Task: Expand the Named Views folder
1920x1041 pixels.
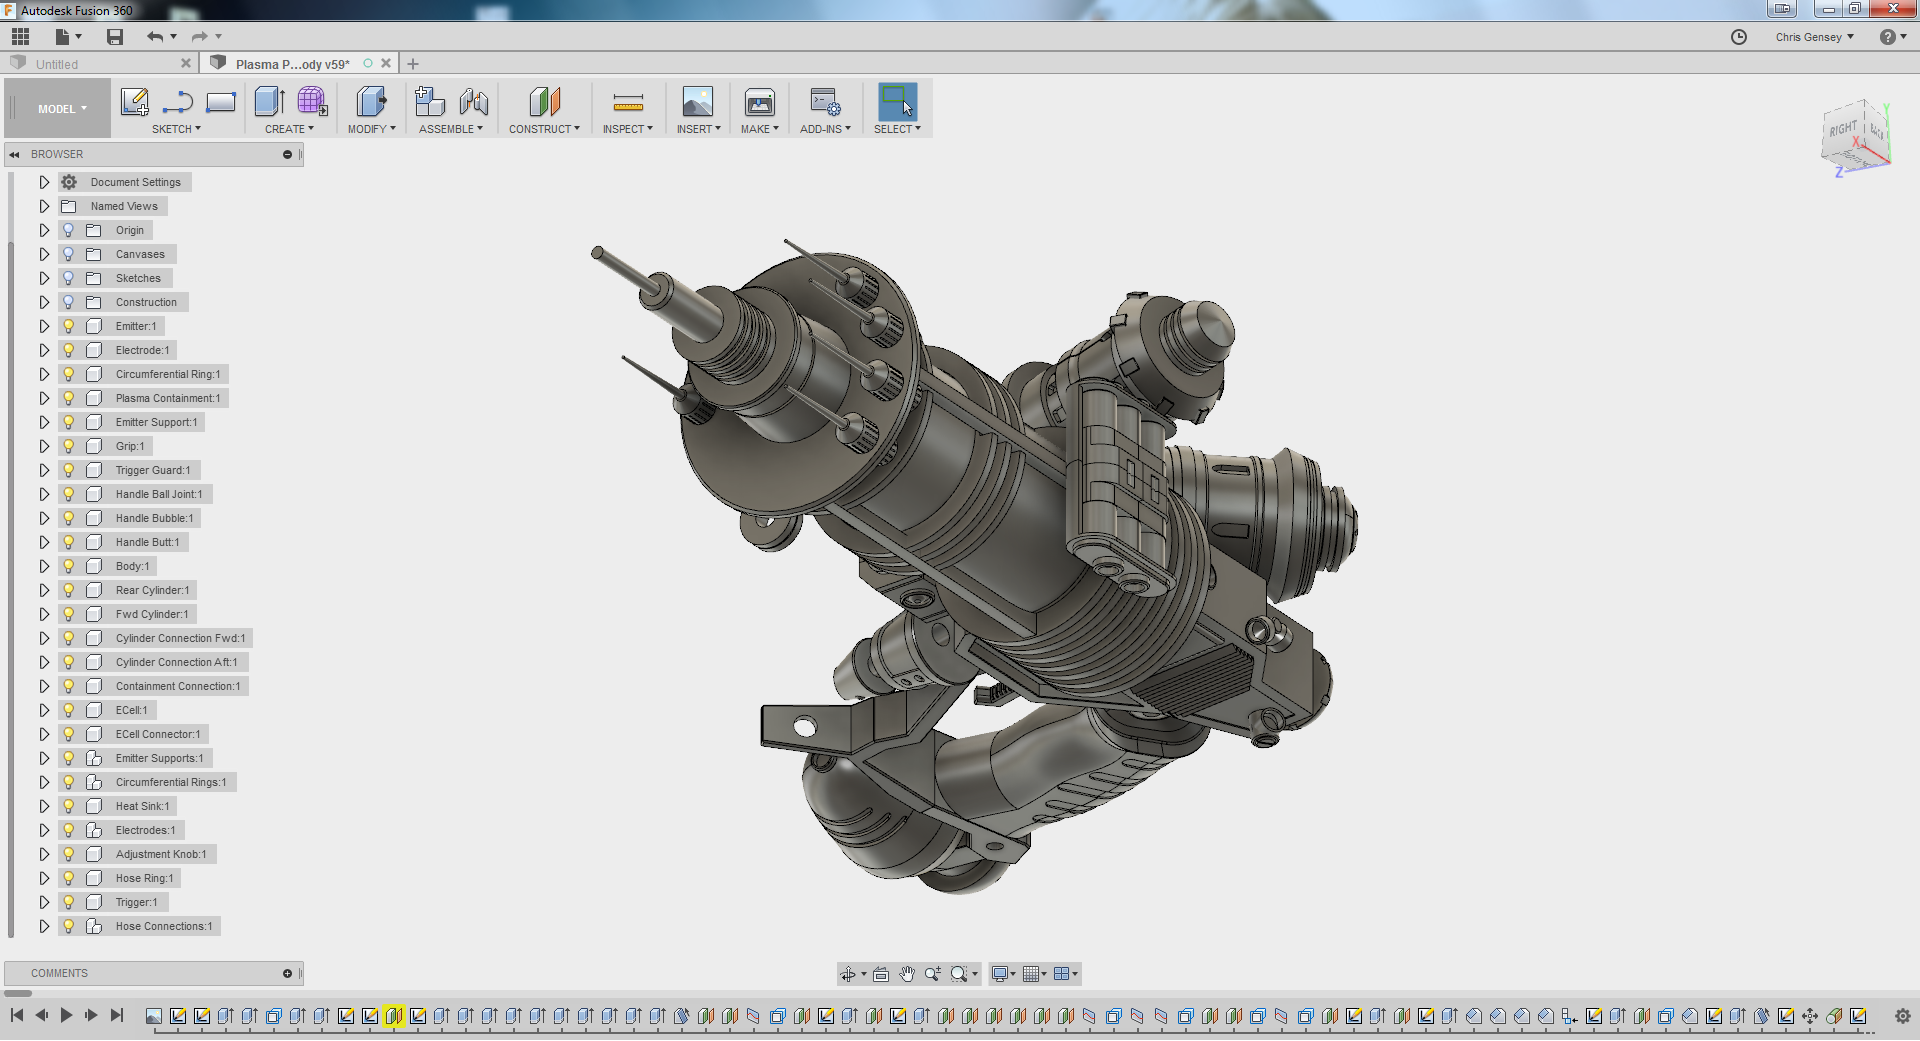Action: pyautogui.click(x=44, y=206)
